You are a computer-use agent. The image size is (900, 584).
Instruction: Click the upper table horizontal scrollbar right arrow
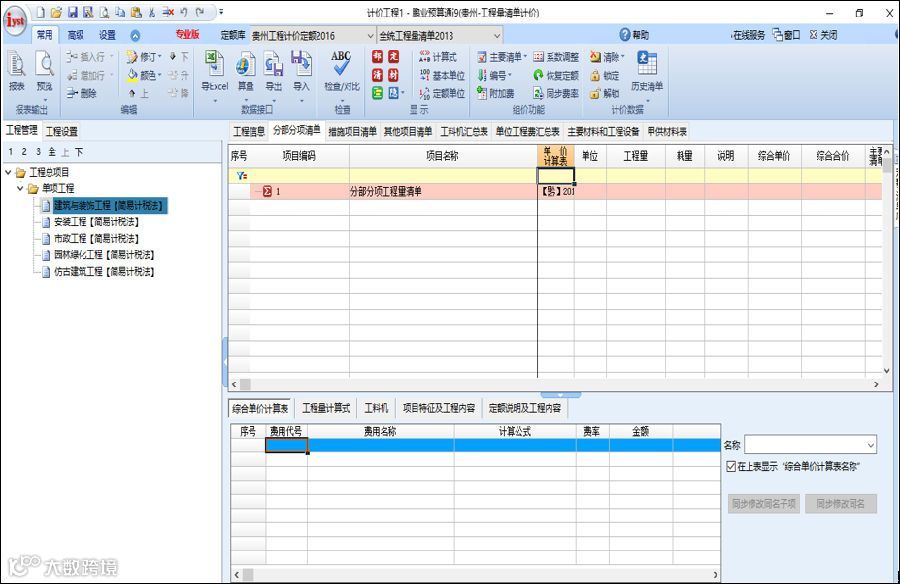pyautogui.click(x=876, y=384)
